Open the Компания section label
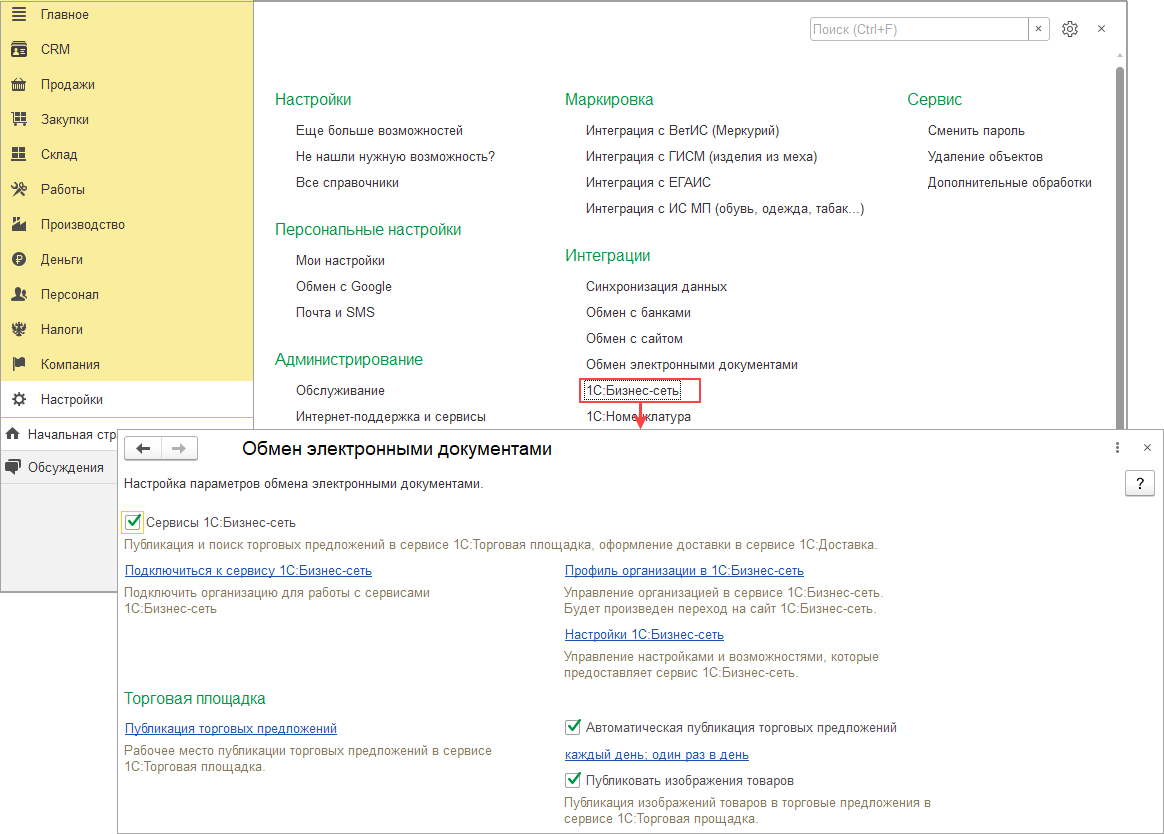This screenshot has width=1164, height=834. (x=70, y=365)
